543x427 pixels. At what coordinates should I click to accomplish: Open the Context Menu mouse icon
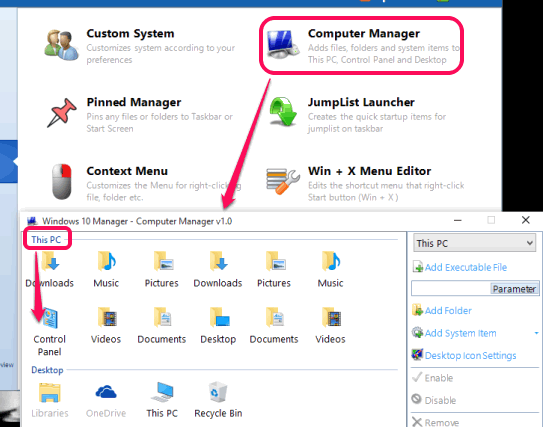click(x=62, y=181)
